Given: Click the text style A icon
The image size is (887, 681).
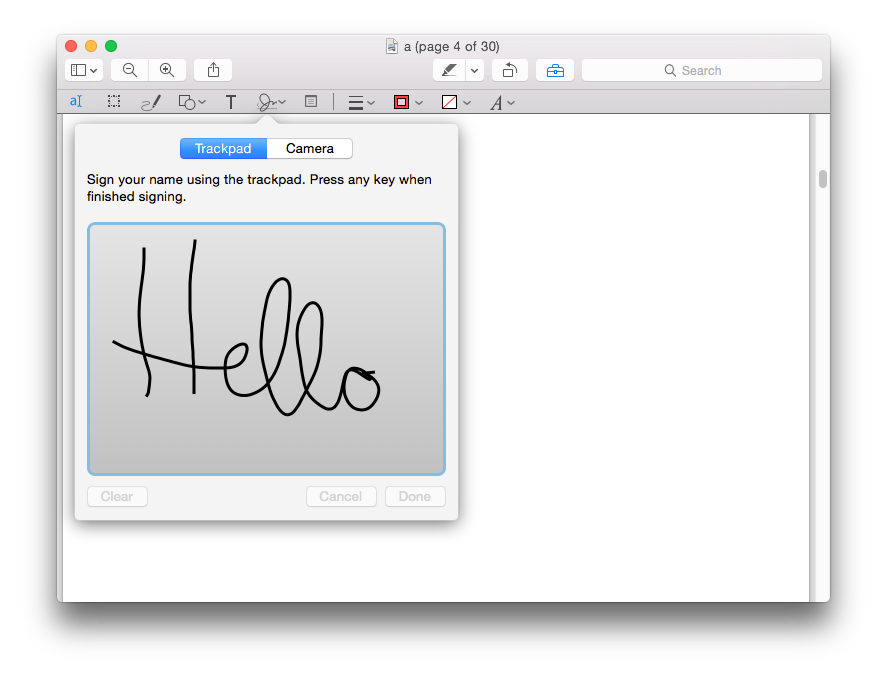Looking at the screenshot, I should pyautogui.click(x=496, y=103).
